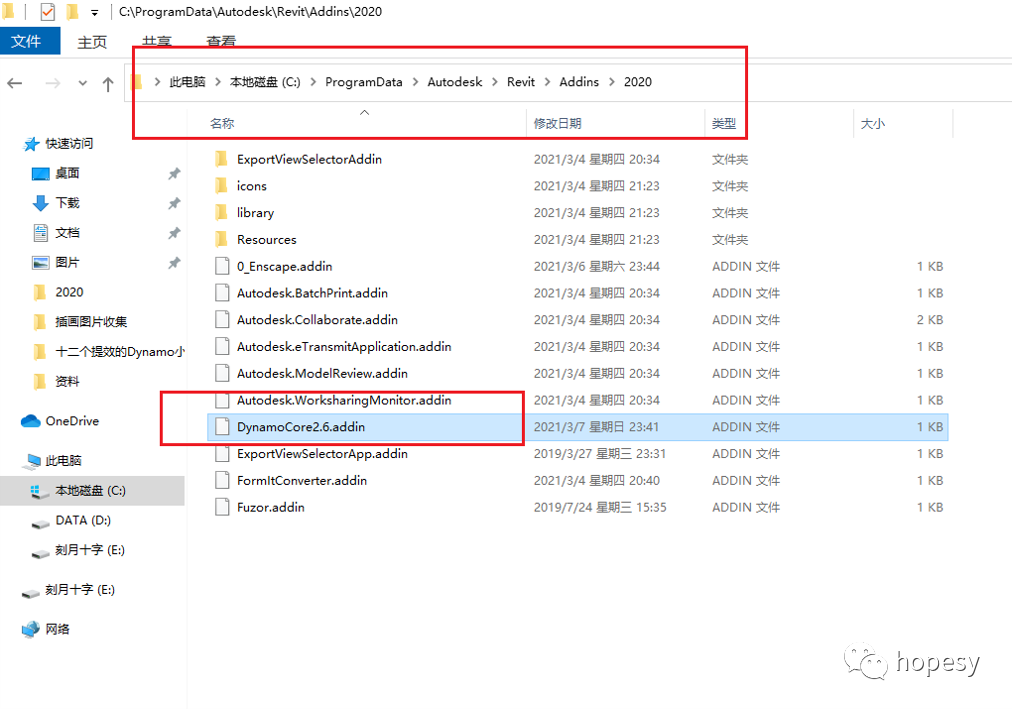Sort by the 名称 column header
1012x709 pixels.
222,123
